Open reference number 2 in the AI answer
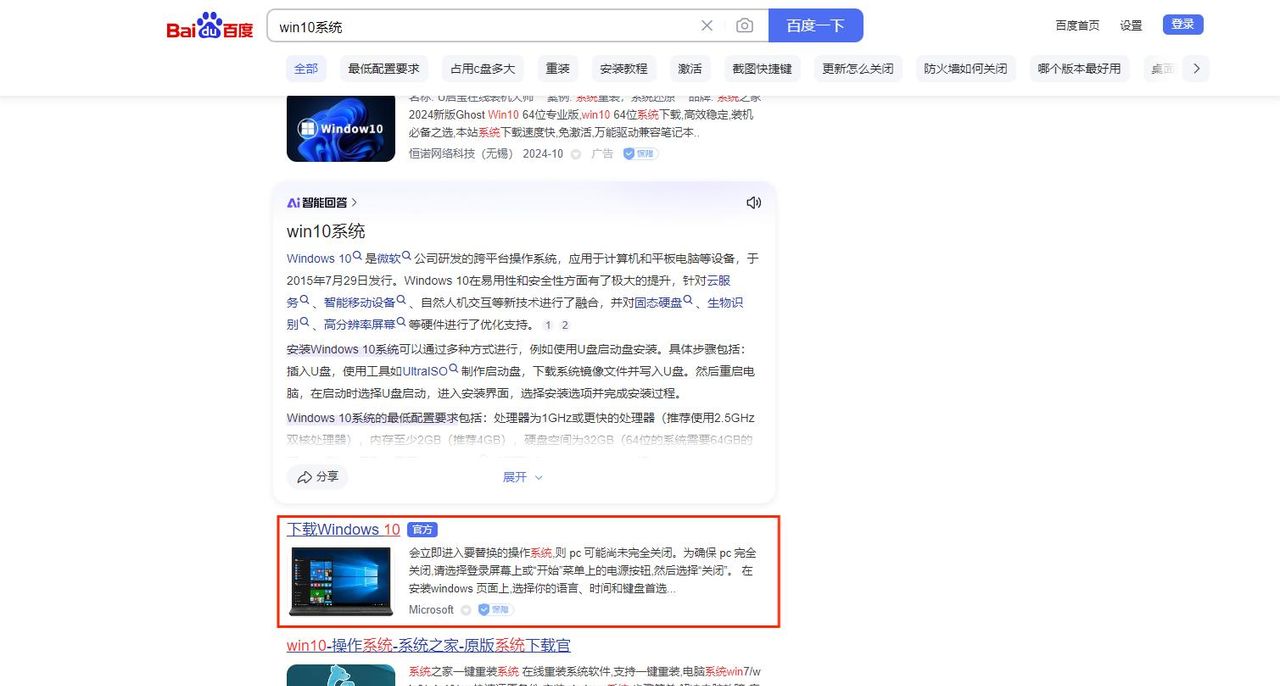1280x686 pixels. pos(565,325)
